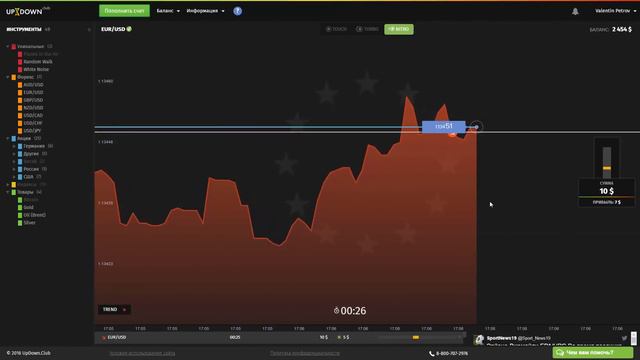Screen dimensions: 640x360
Task: Click the orange USD/CAD square icon
Action: point(20,116)
